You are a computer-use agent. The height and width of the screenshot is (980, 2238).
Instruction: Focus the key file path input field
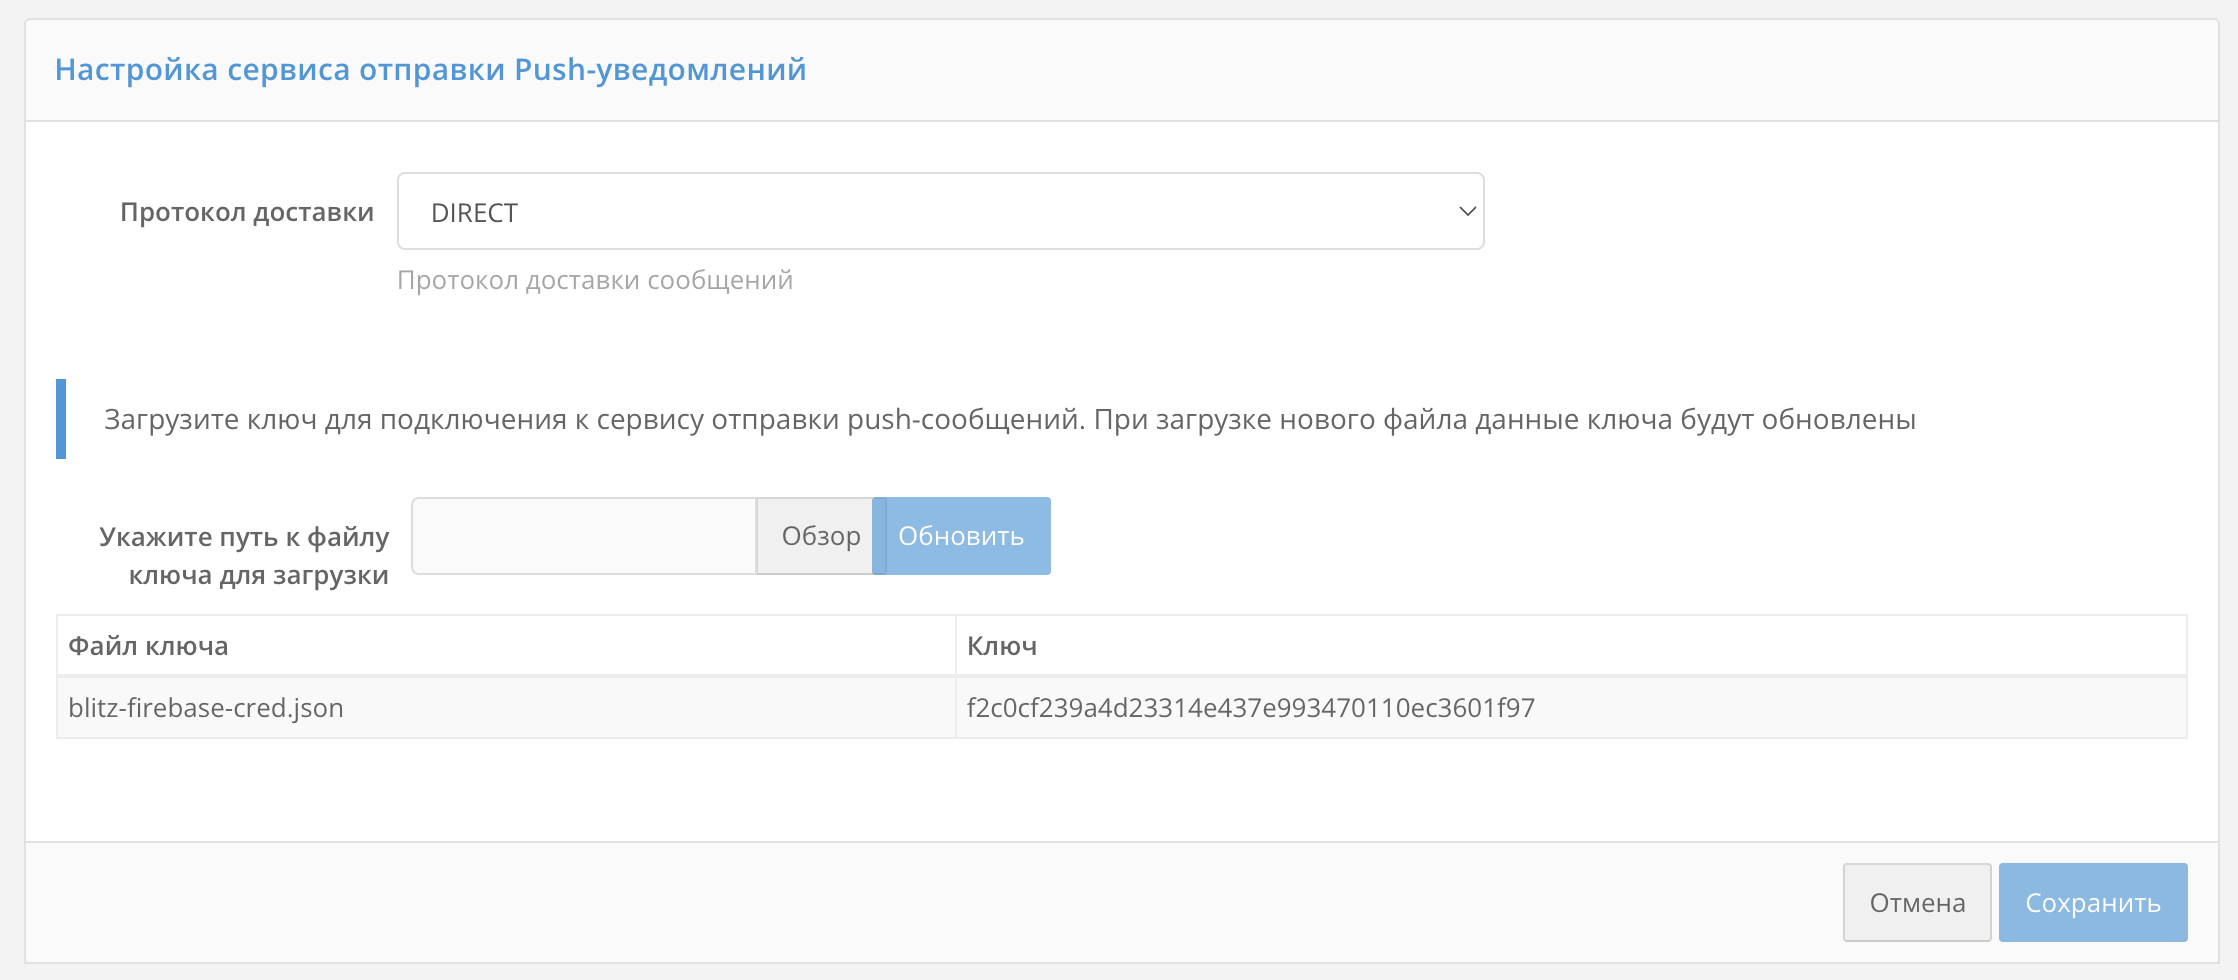(584, 536)
